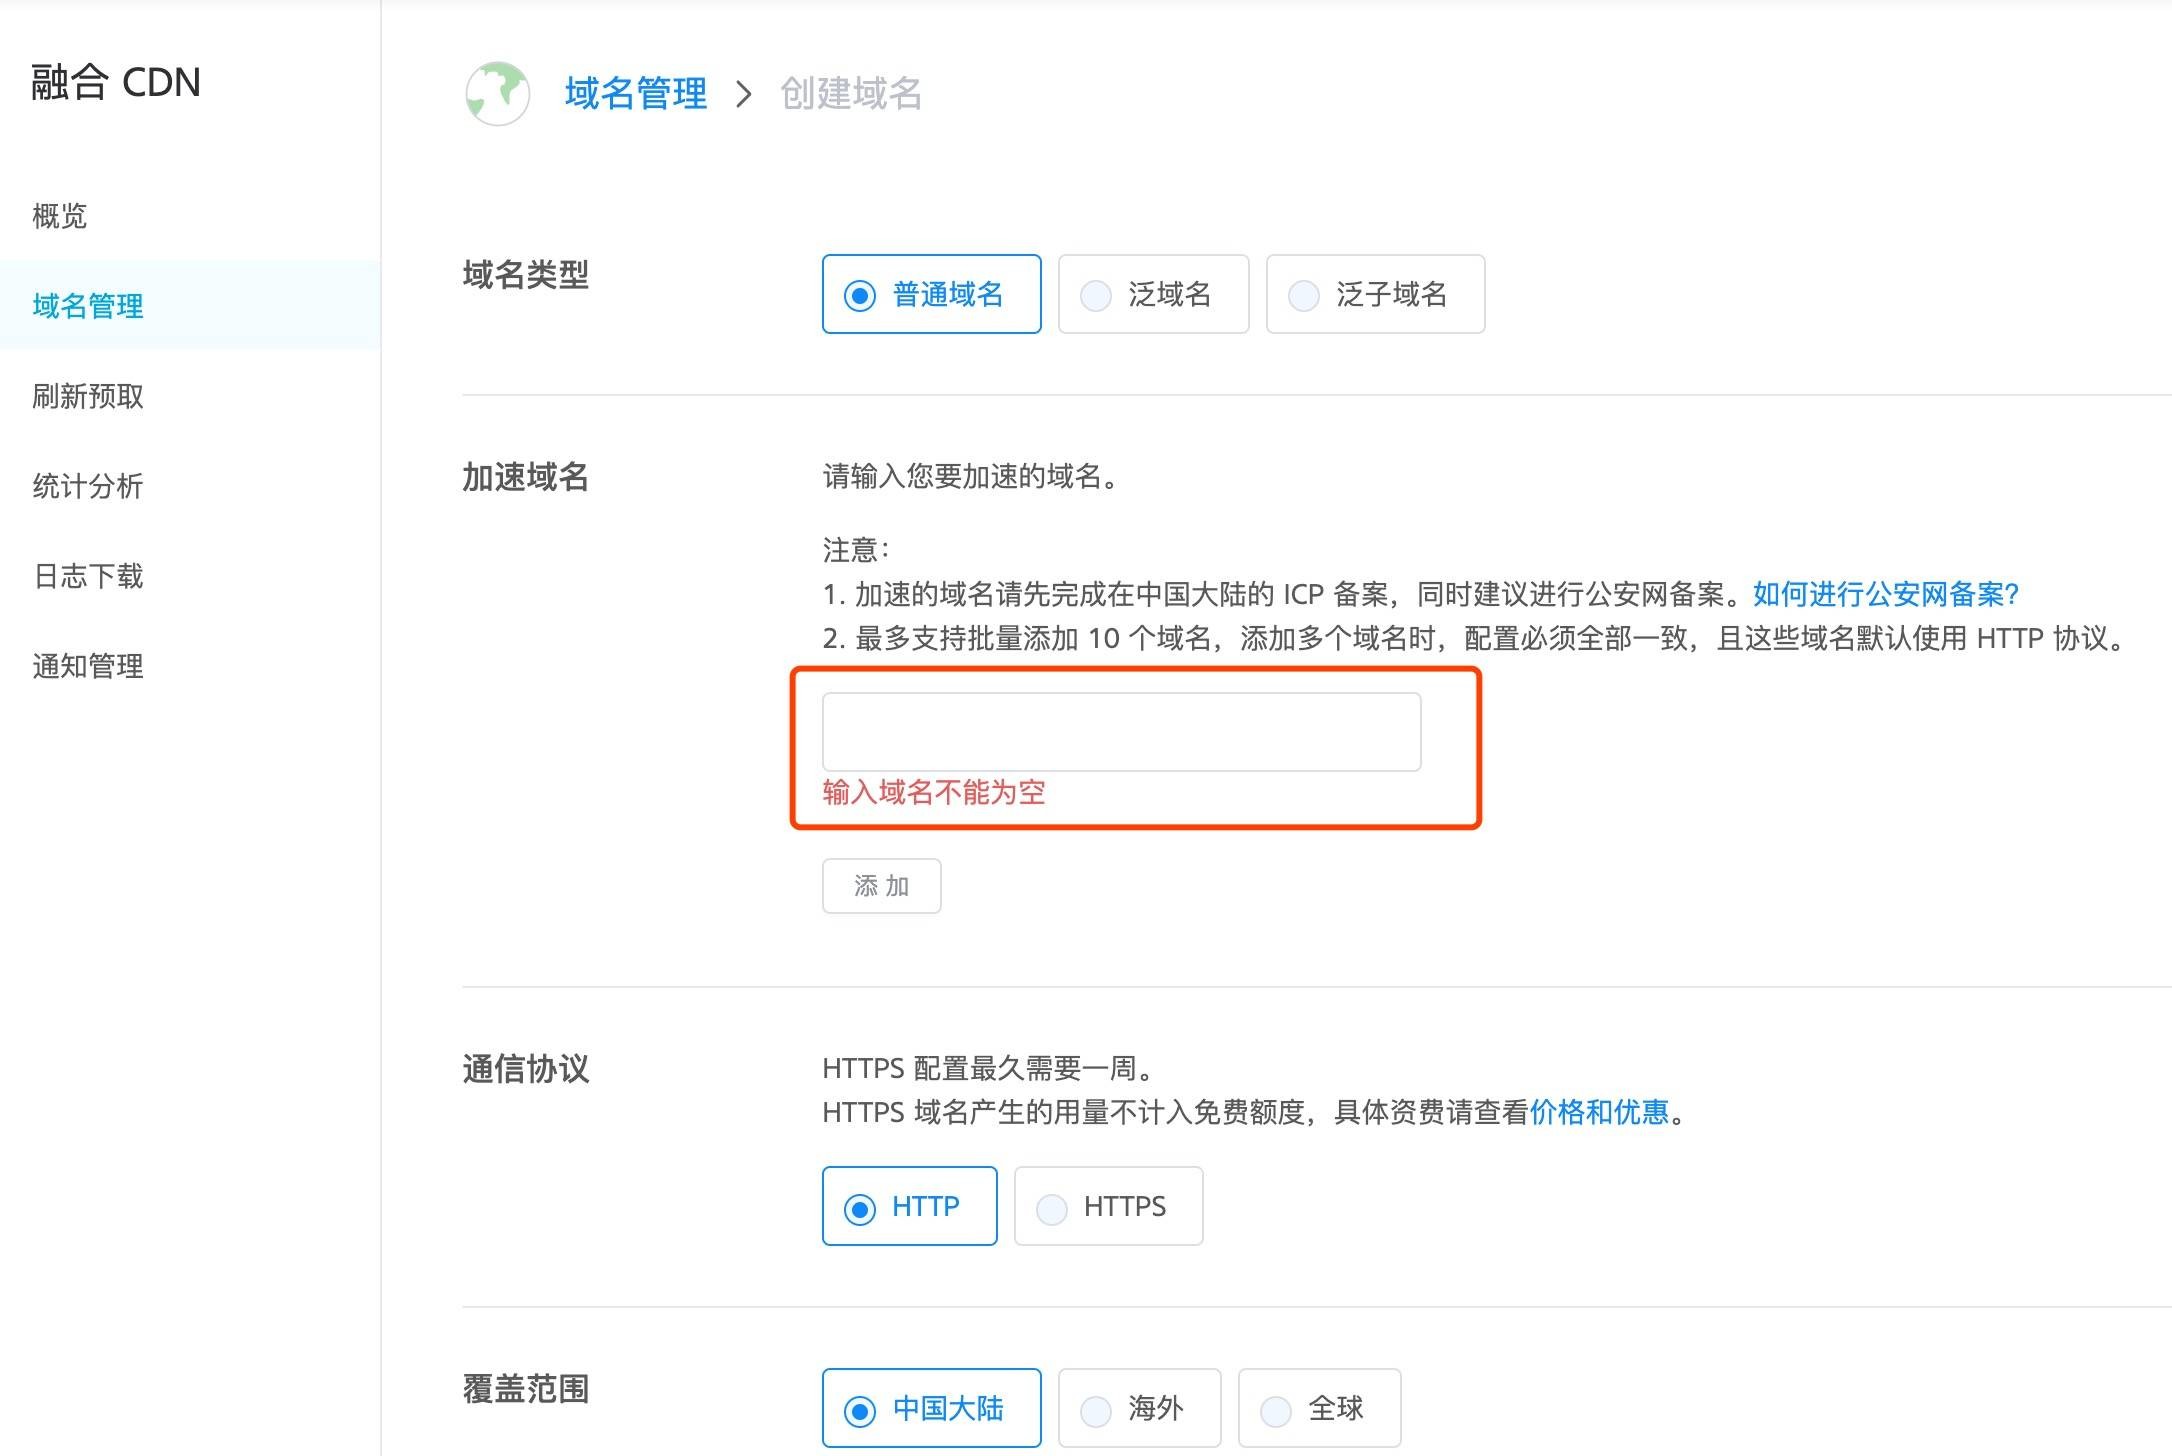2172x1456 pixels.
Task: Click the 域名管理 breadcrumb link
Action: tap(636, 94)
